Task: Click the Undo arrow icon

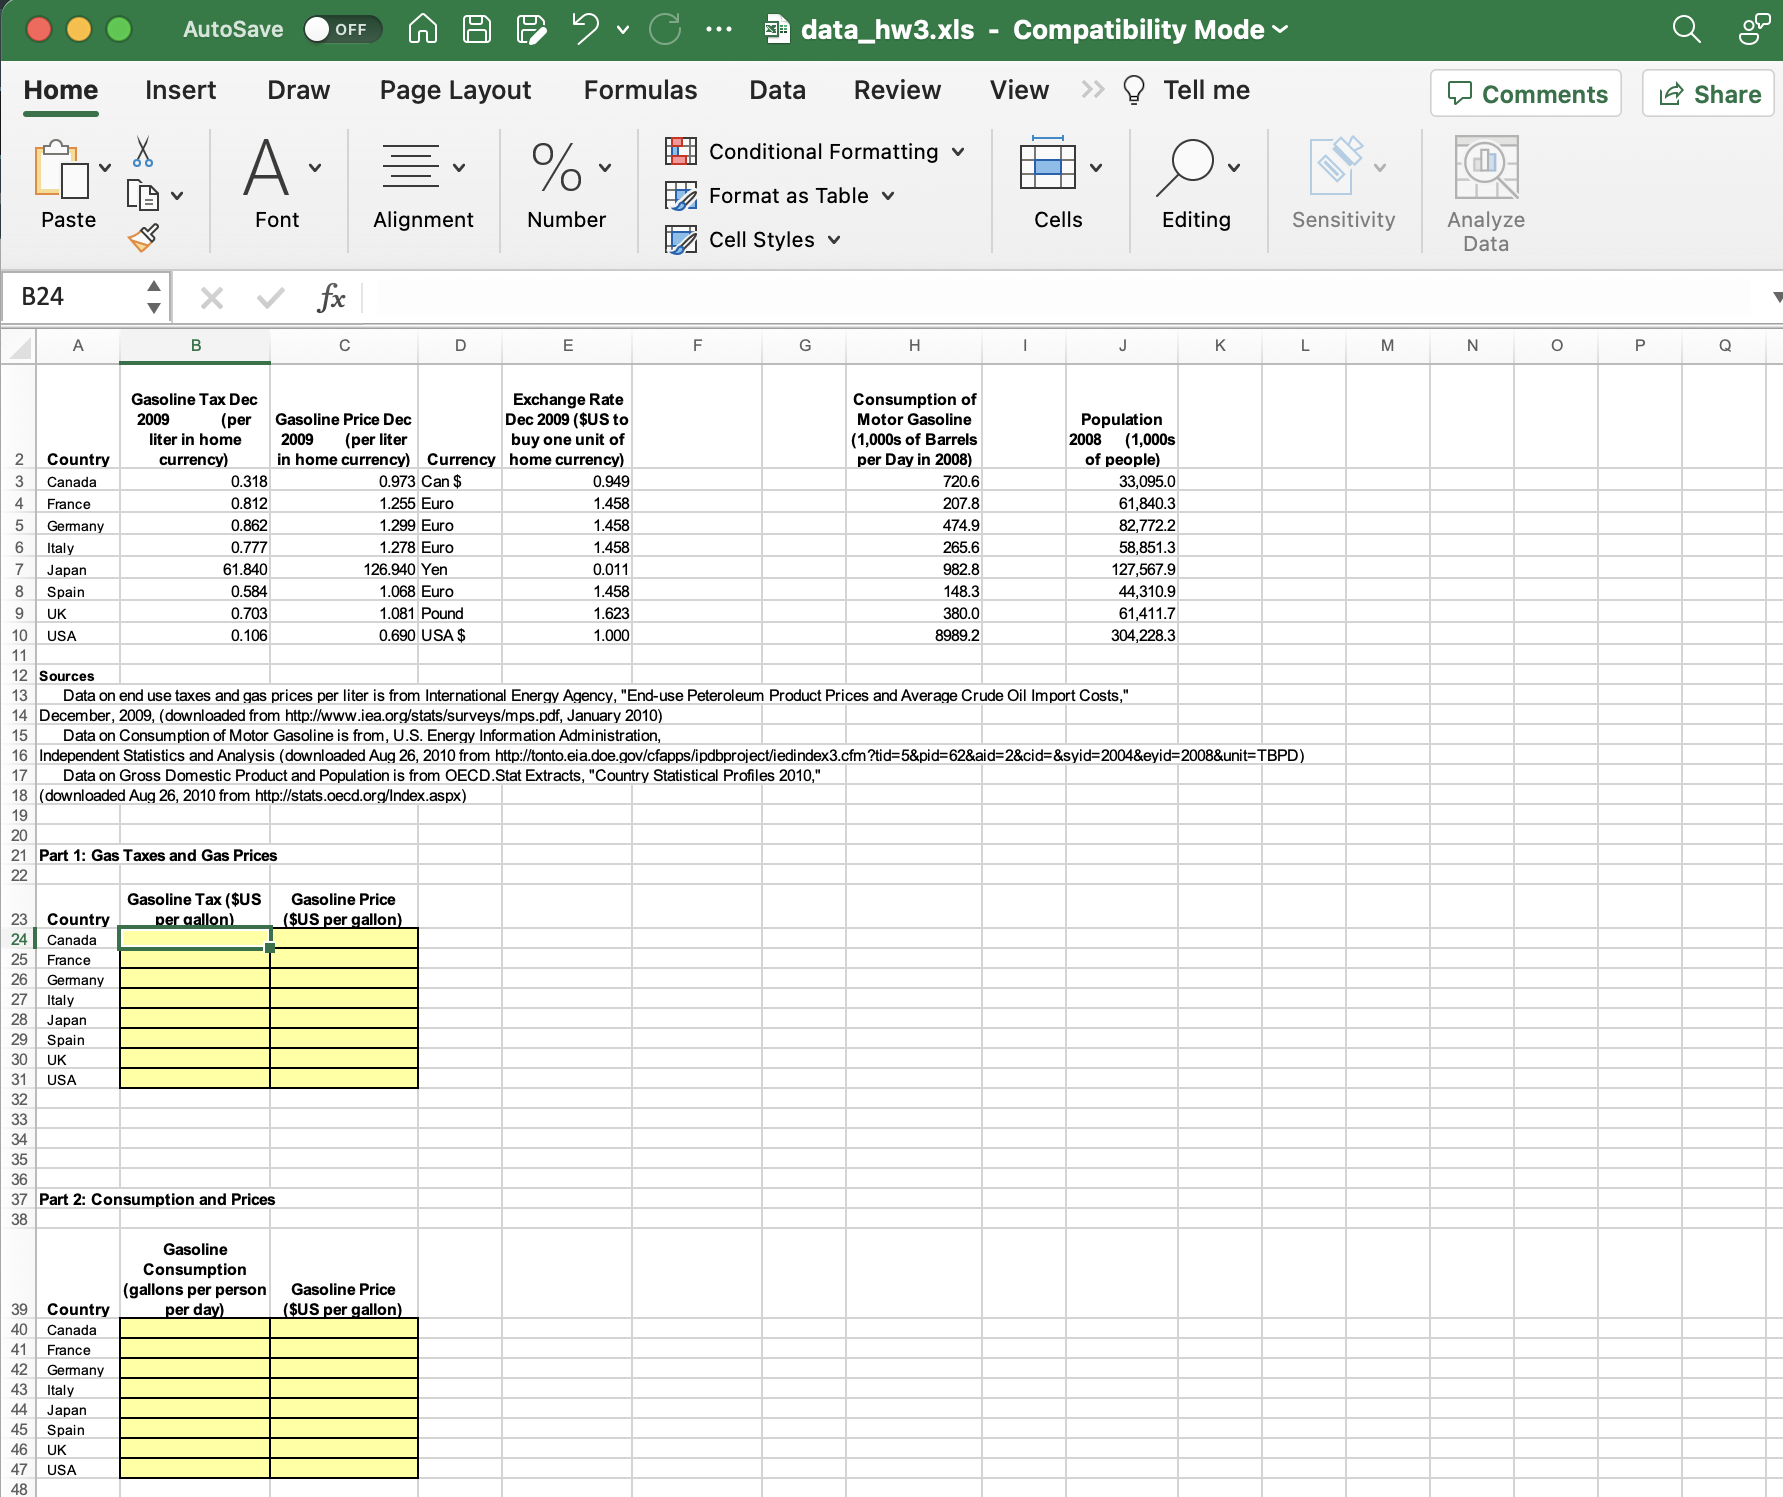Action: click(586, 29)
